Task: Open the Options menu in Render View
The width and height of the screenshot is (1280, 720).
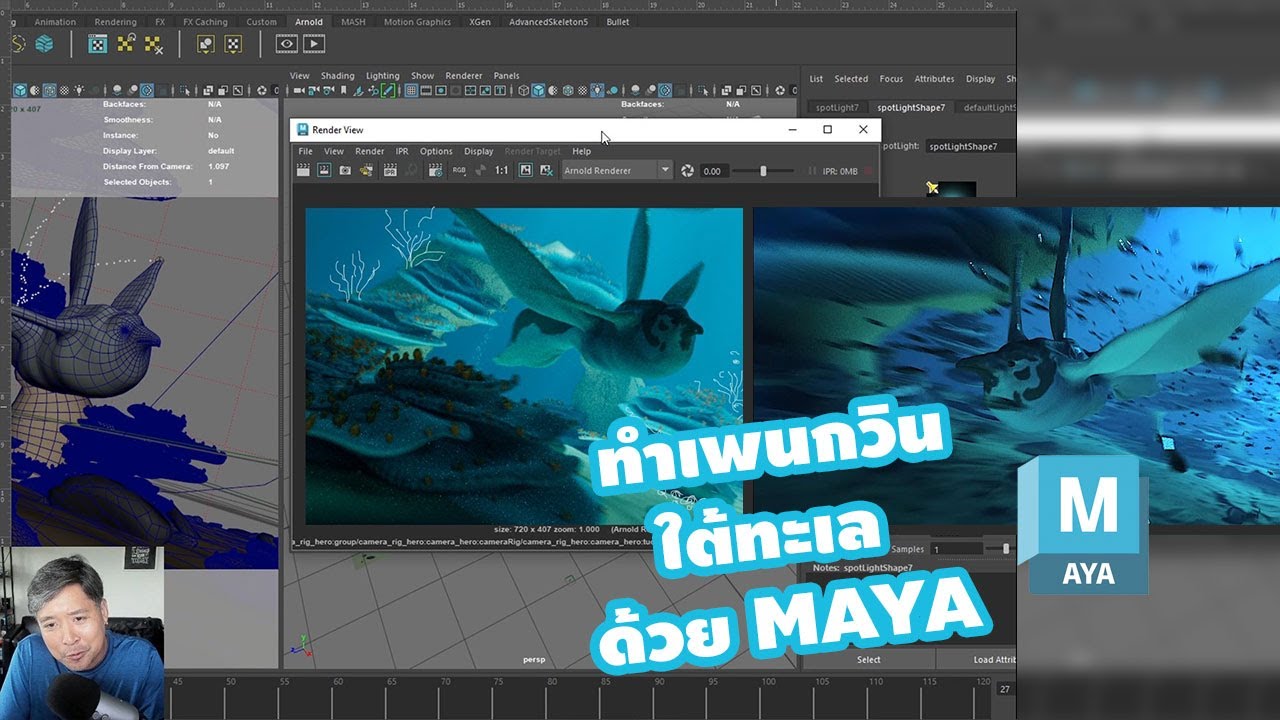Action: pos(436,151)
